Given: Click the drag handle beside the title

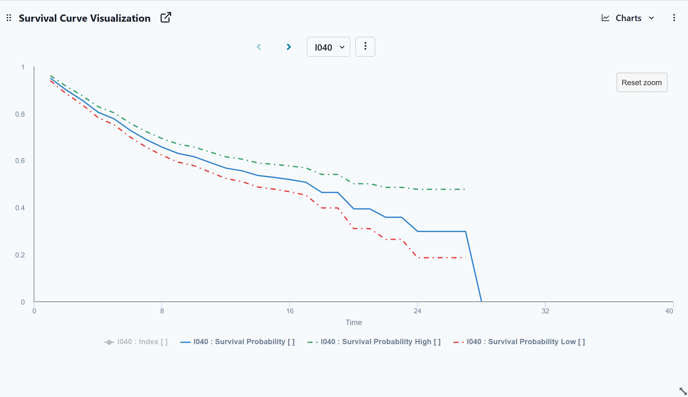Looking at the screenshot, I should coord(9,18).
